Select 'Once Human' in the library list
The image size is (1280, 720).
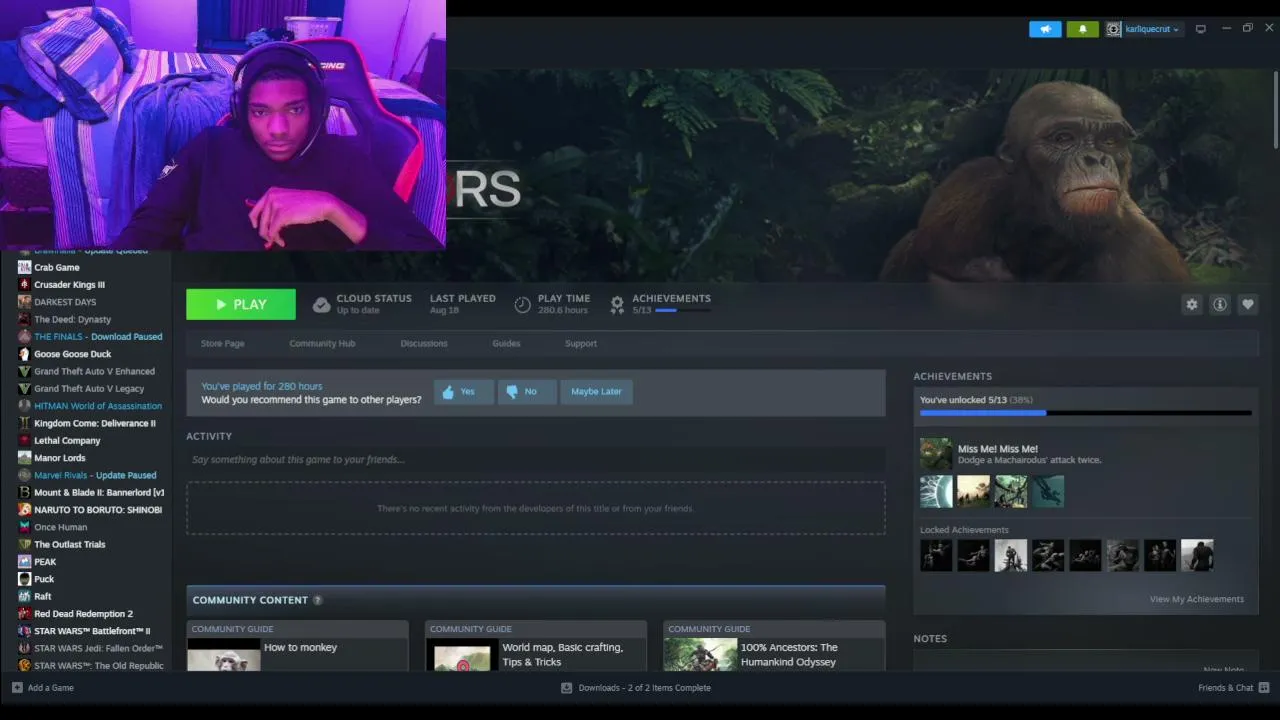[61, 527]
